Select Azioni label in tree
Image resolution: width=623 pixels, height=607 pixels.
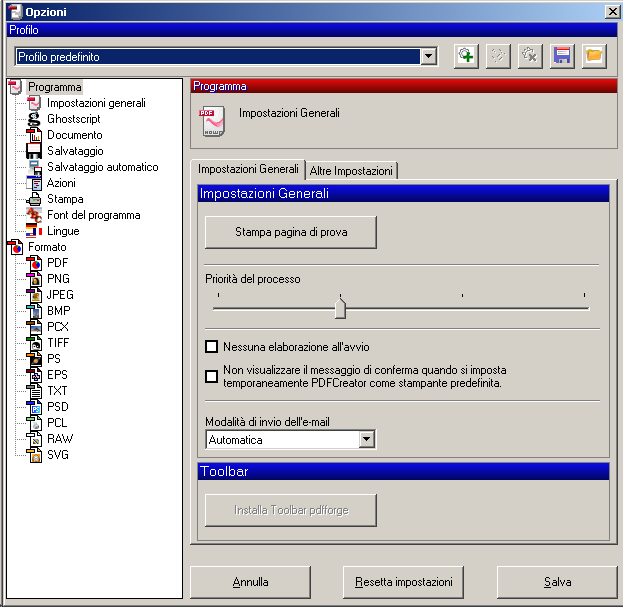coord(61,183)
